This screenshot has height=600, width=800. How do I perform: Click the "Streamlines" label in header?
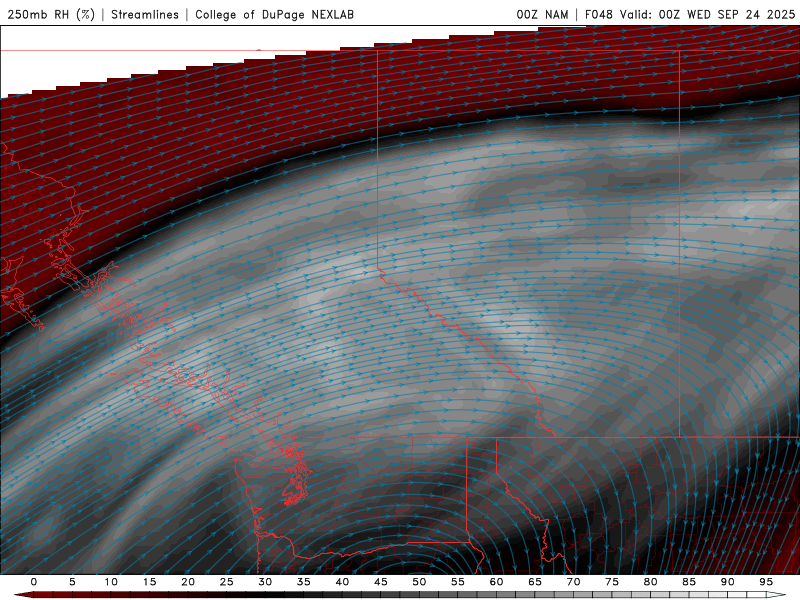click(x=145, y=14)
